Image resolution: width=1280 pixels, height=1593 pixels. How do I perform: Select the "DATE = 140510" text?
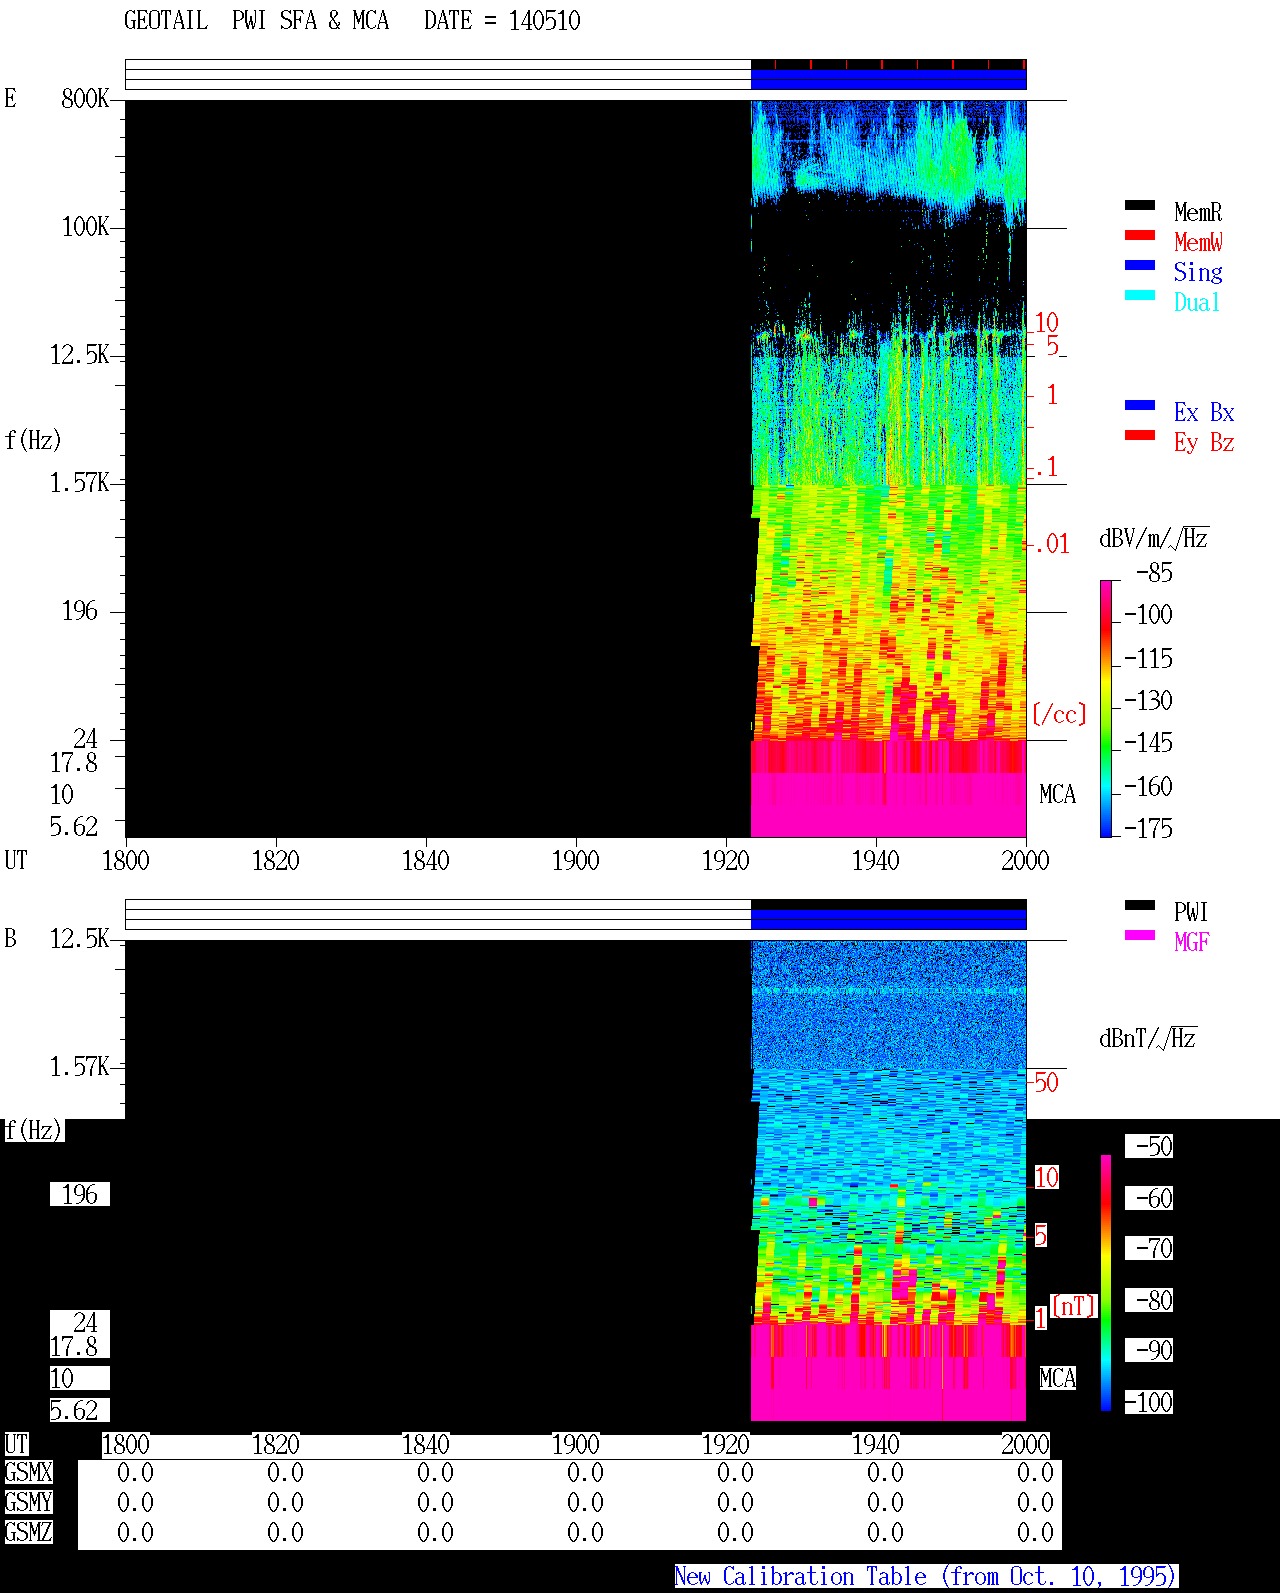502,21
